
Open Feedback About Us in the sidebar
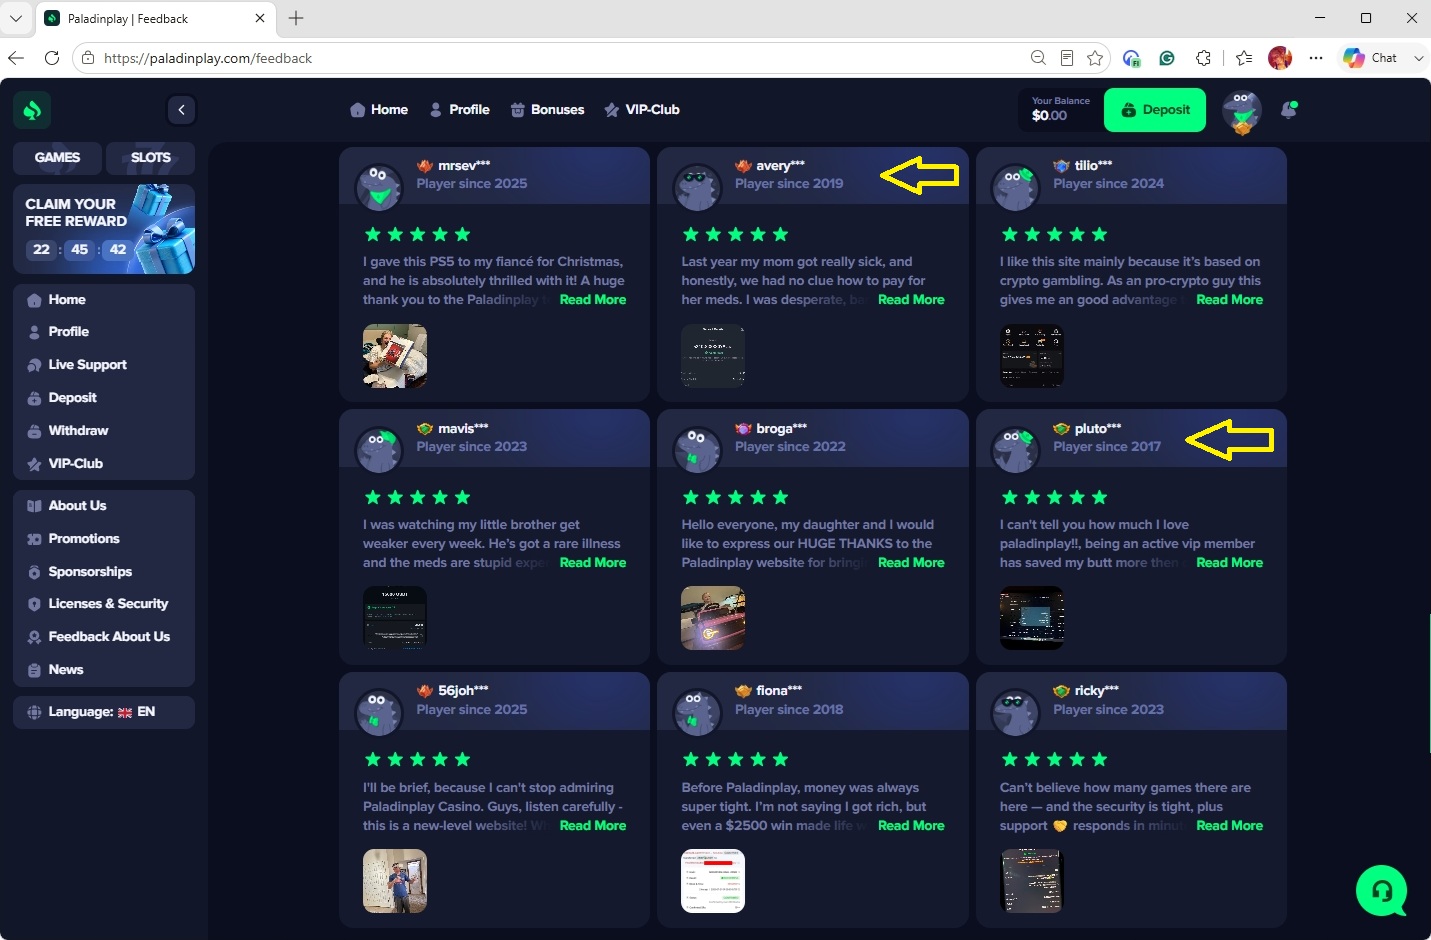click(104, 637)
